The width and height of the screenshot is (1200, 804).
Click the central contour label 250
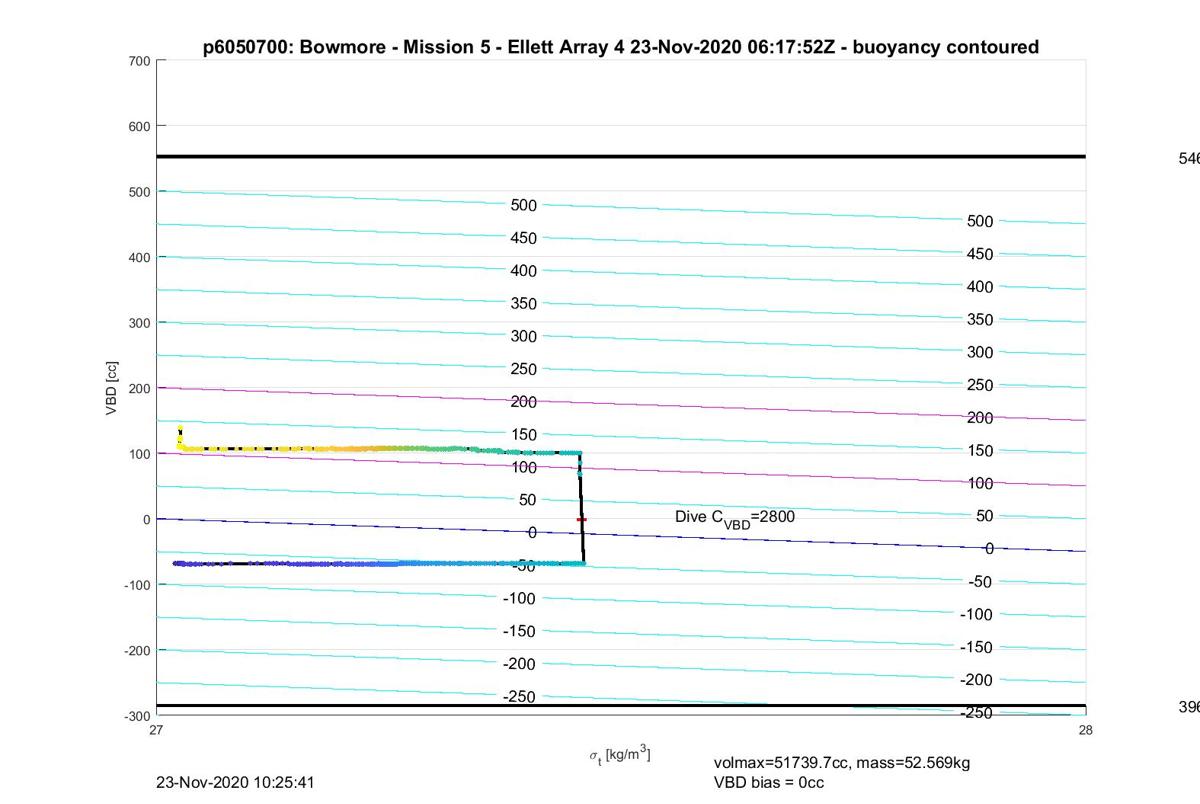click(x=524, y=369)
